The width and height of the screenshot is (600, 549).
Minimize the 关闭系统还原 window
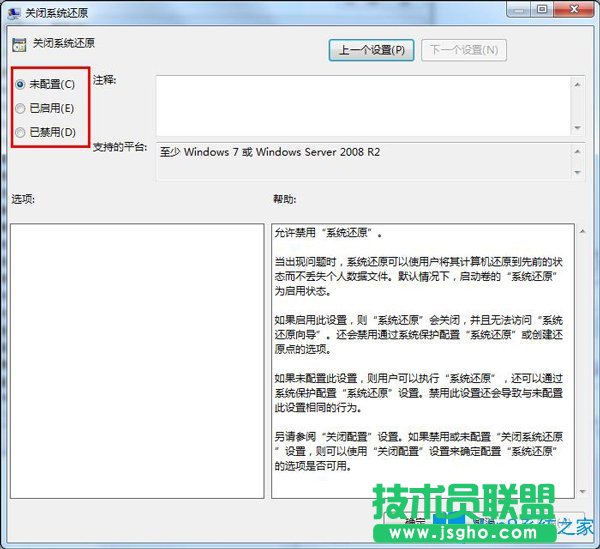click(x=519, y=10)
